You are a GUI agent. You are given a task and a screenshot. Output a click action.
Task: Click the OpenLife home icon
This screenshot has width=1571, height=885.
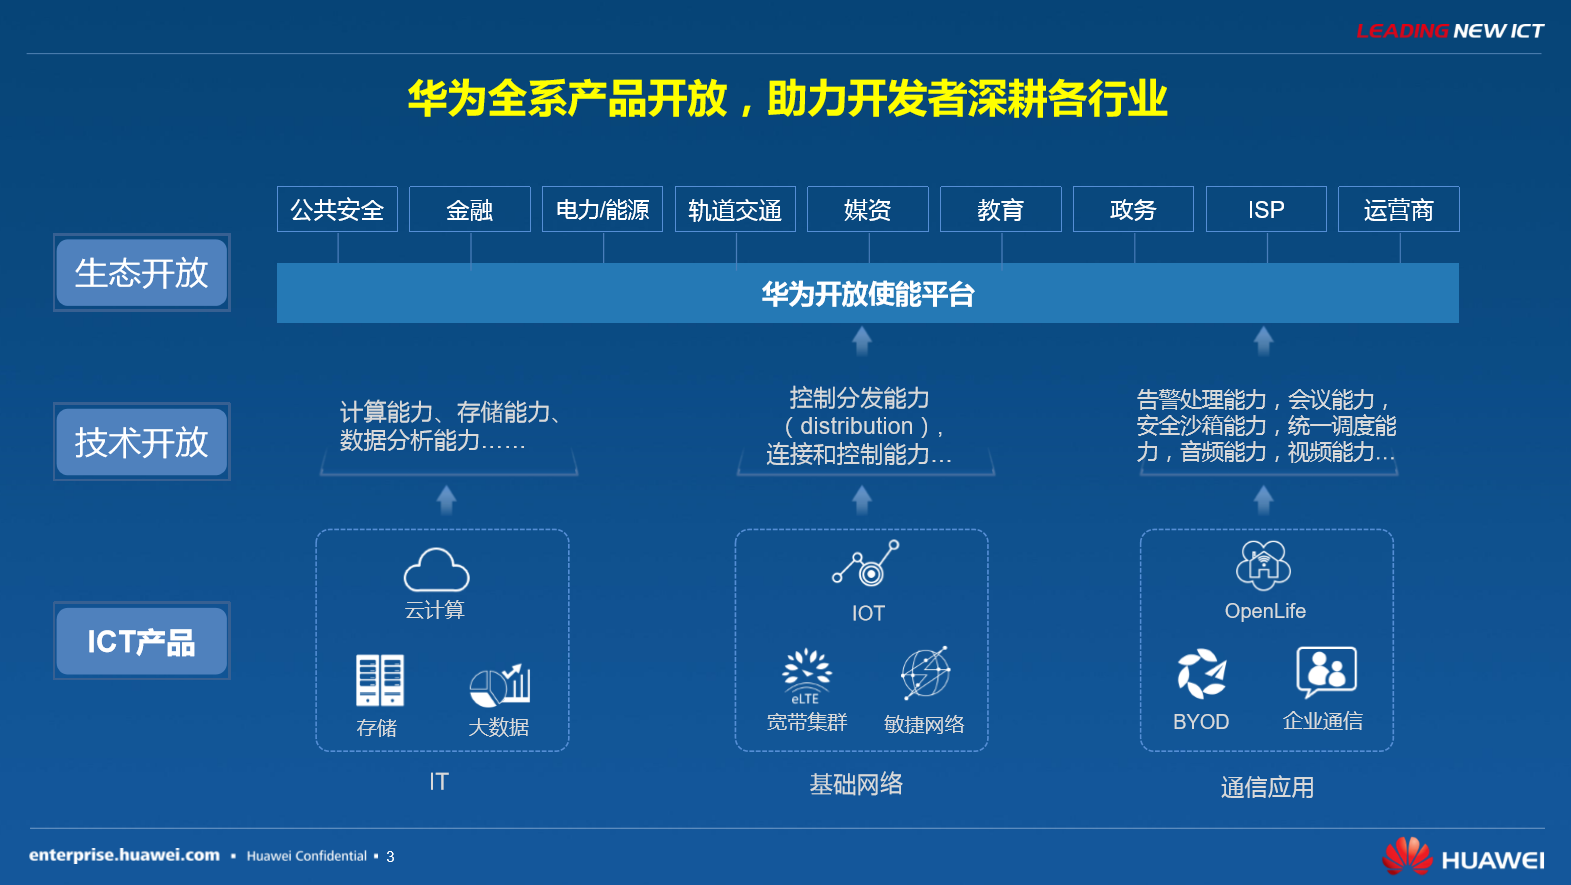click(x=1264, y=565)
